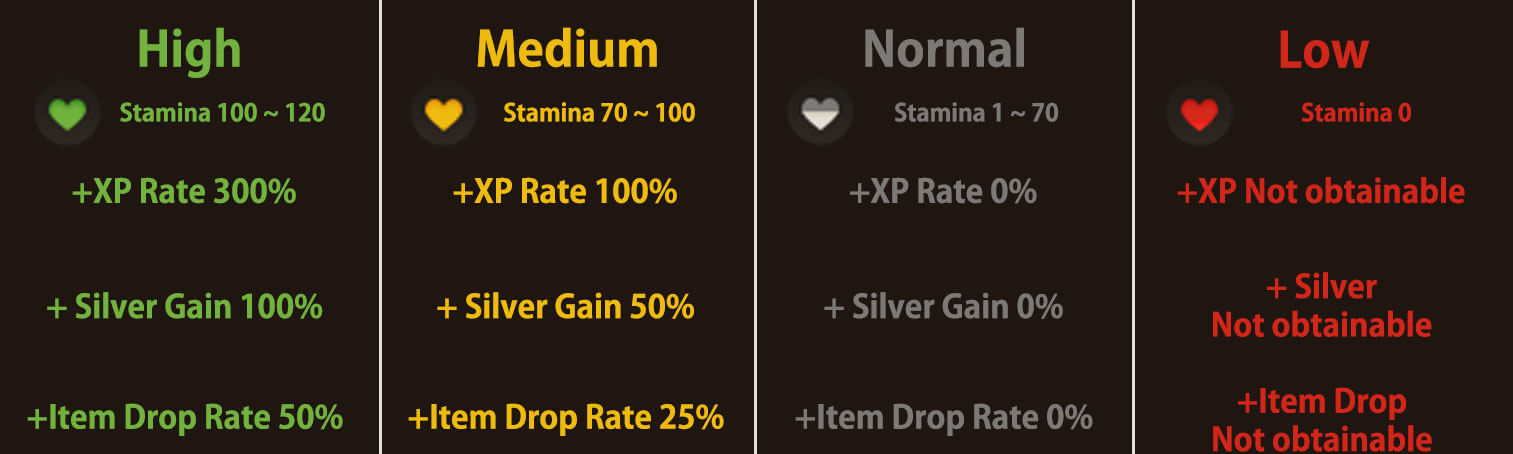This screenshot has height=454, width=1513.
Task: Select the Normal stamina tier heading
Action: coord(944,48)
